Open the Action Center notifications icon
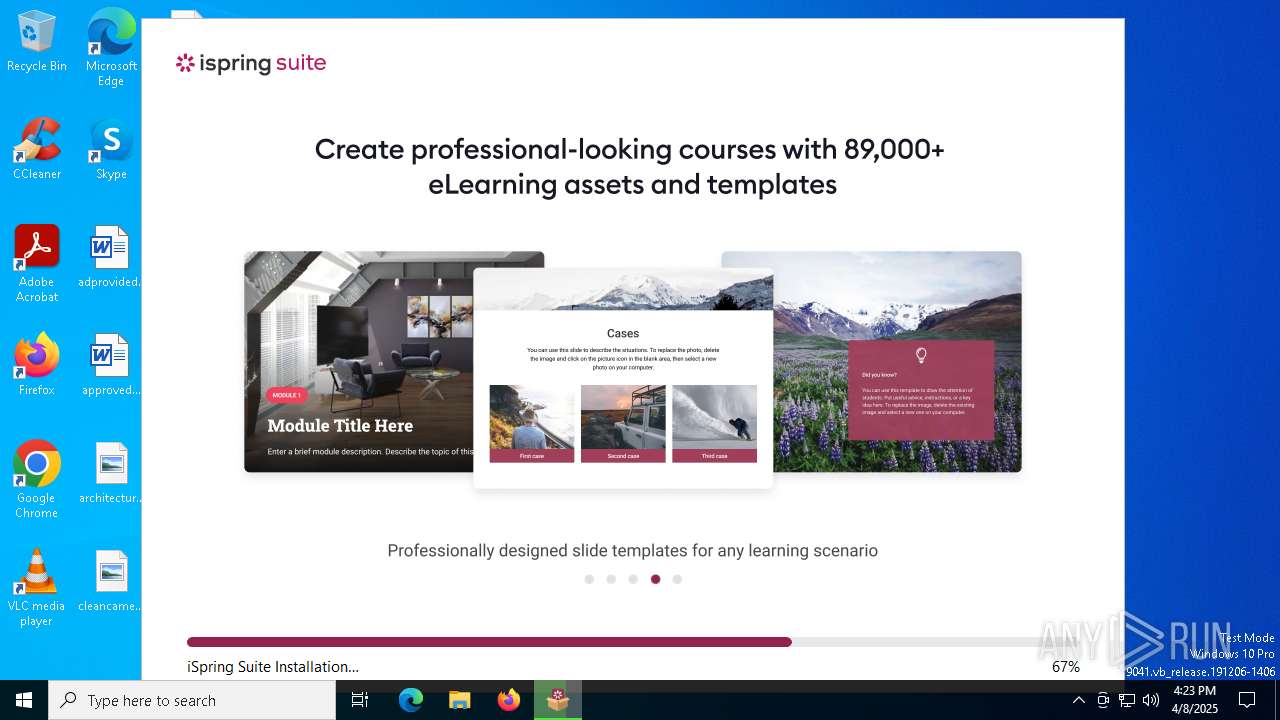Screen dimensions: 1280x720 [1247, 700]
